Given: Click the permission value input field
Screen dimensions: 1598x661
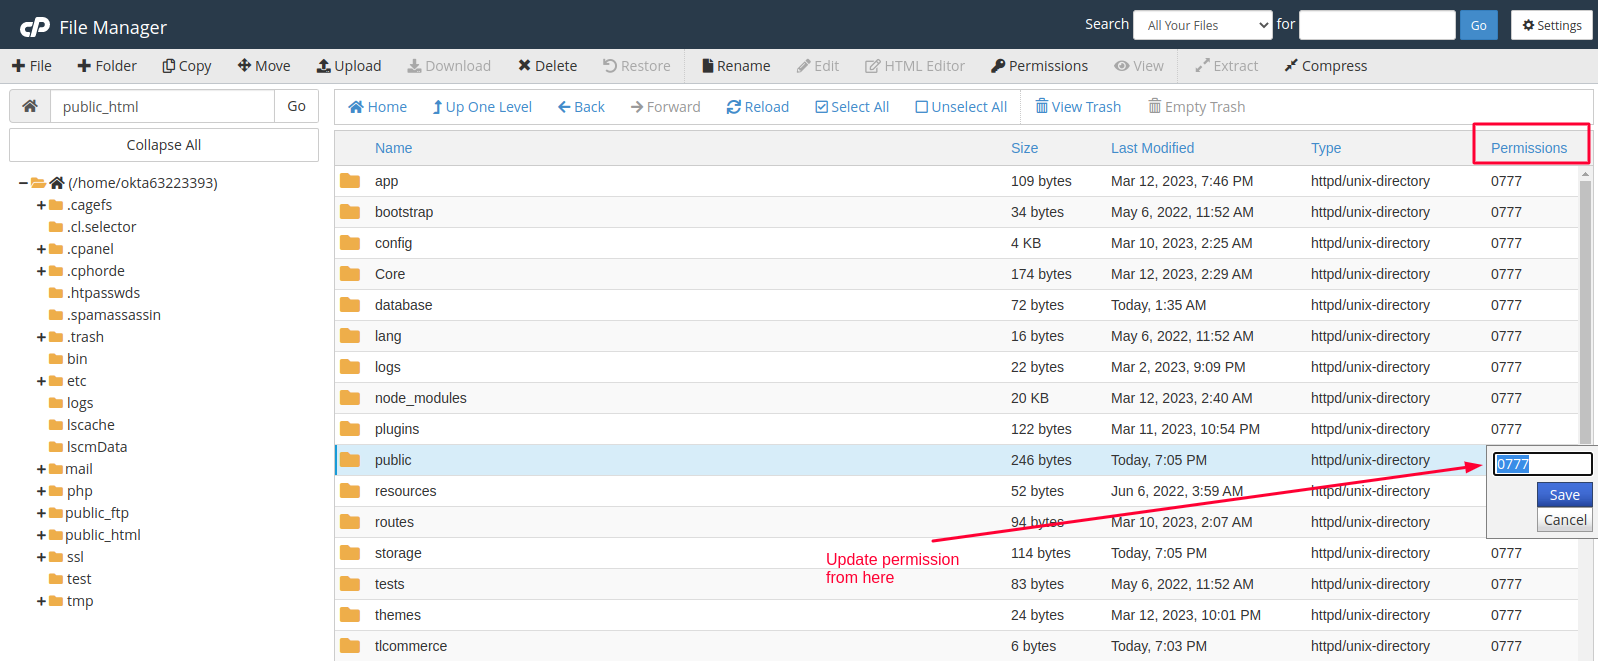Looking at the screenshot, I should pos(1542,464).
